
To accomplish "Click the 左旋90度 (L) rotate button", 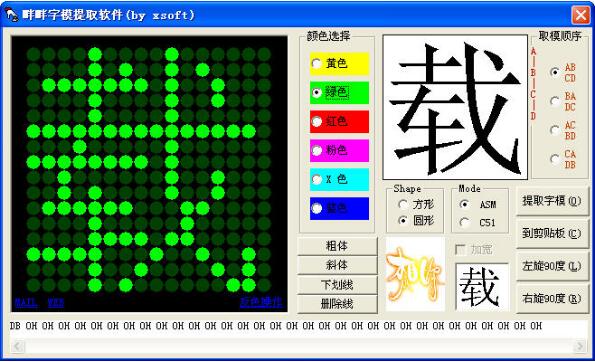I will click(552, 266).
